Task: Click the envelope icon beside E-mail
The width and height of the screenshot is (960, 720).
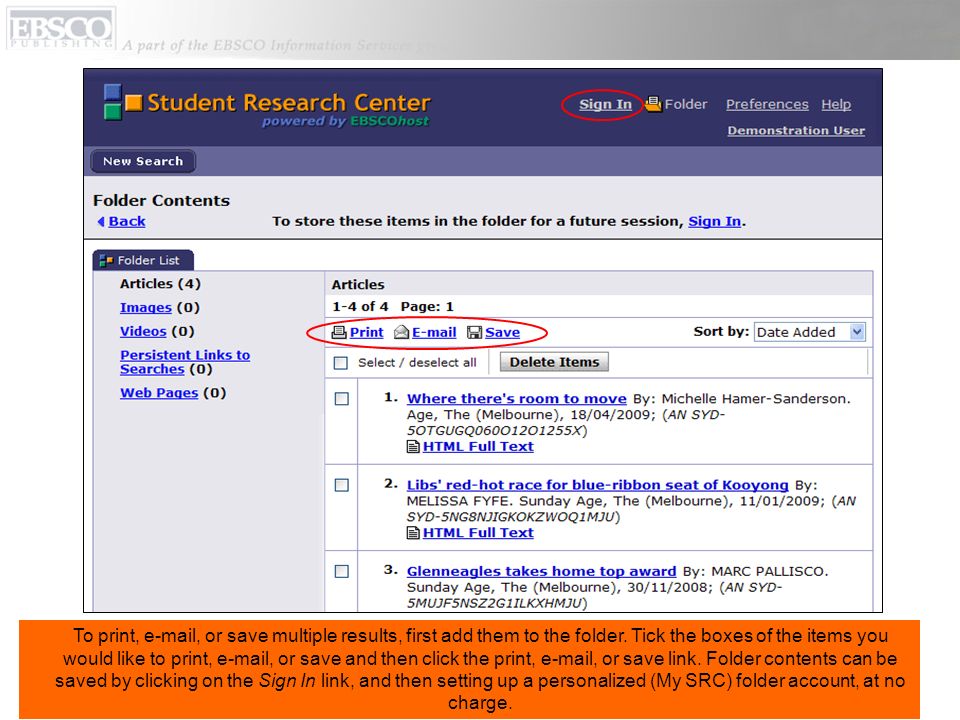Action: [x=402, y=332]
